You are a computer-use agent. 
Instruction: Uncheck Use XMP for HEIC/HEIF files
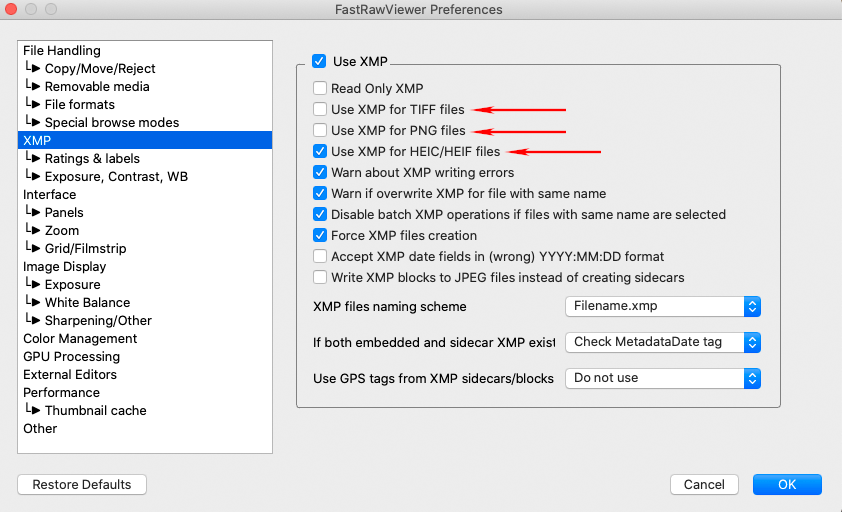[x=320, y=152]
